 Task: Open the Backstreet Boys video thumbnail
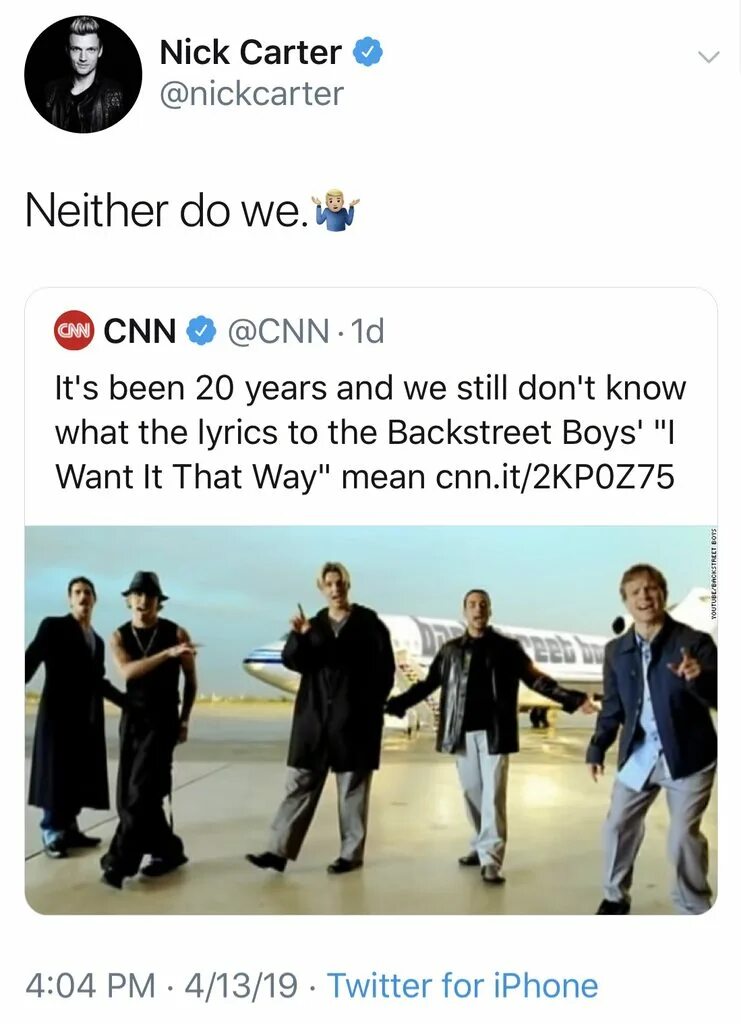tap(371, 720)
